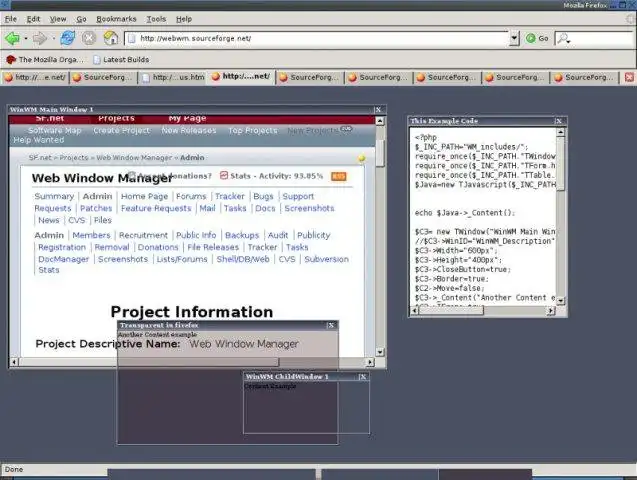The width and height of the screenshot is (637, 480).
Task: Click scroll-down arrow in Example Code window
Action: pos(560,301)
